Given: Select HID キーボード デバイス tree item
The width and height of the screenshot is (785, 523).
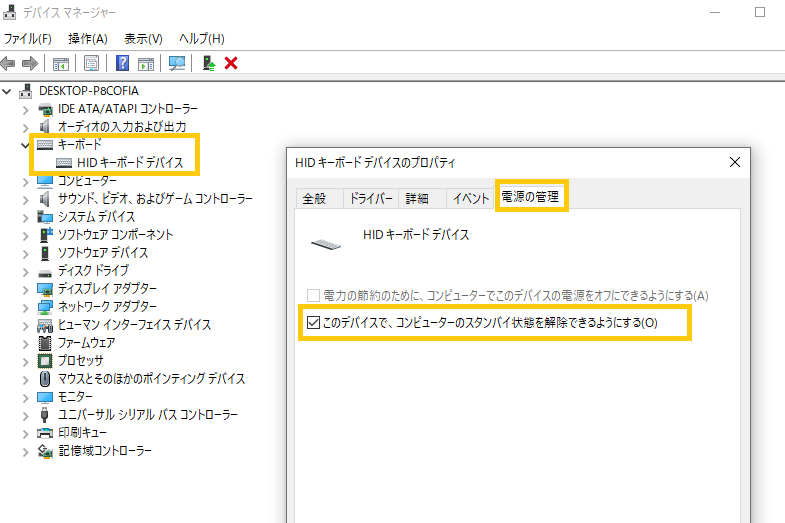Looking at the screenshot, I should point(130,163).
